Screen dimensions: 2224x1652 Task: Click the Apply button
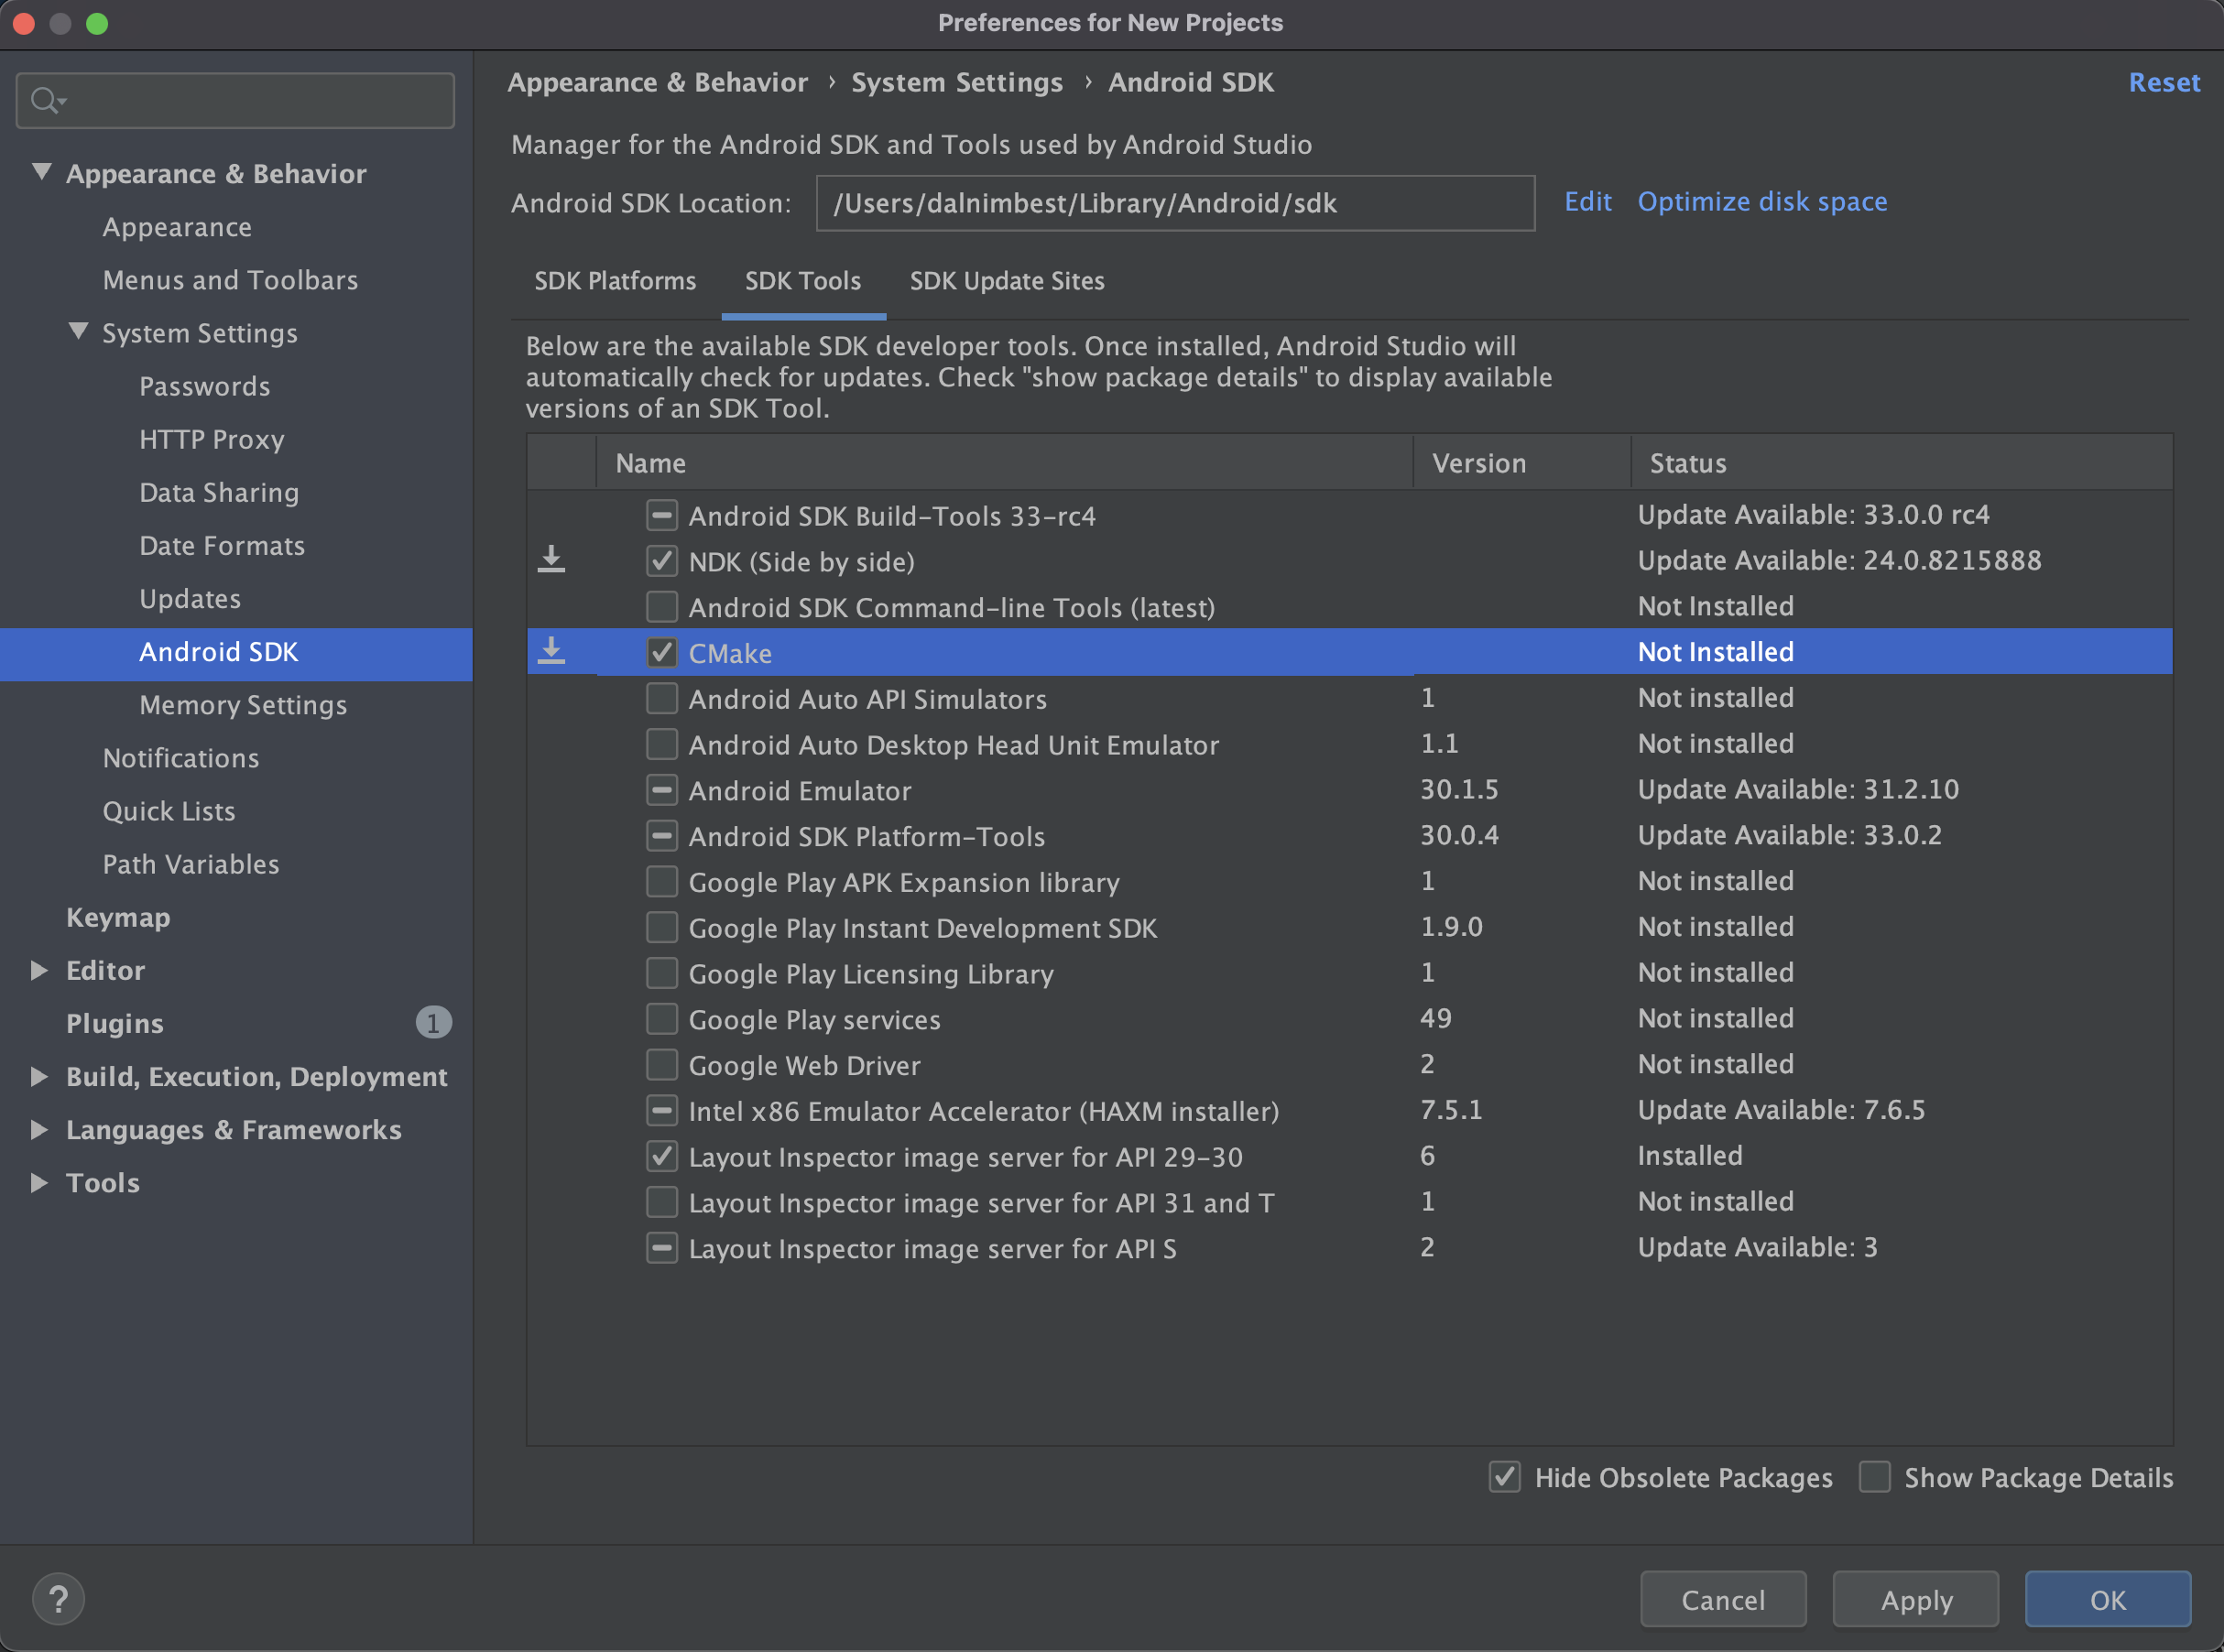point(1916,1599)
